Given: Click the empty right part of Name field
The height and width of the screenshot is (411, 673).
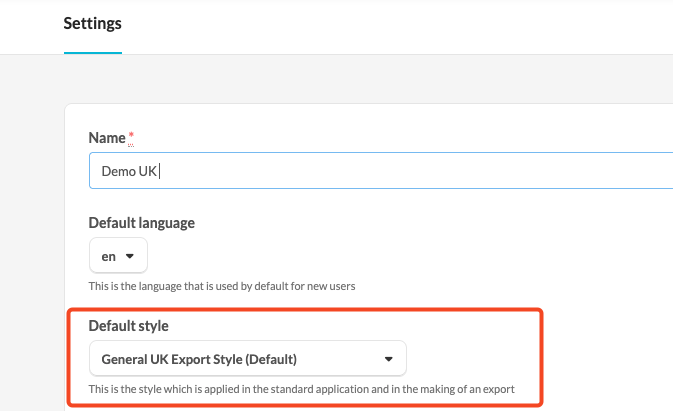Looking at the screenshot, I should [x=500, y=170].
